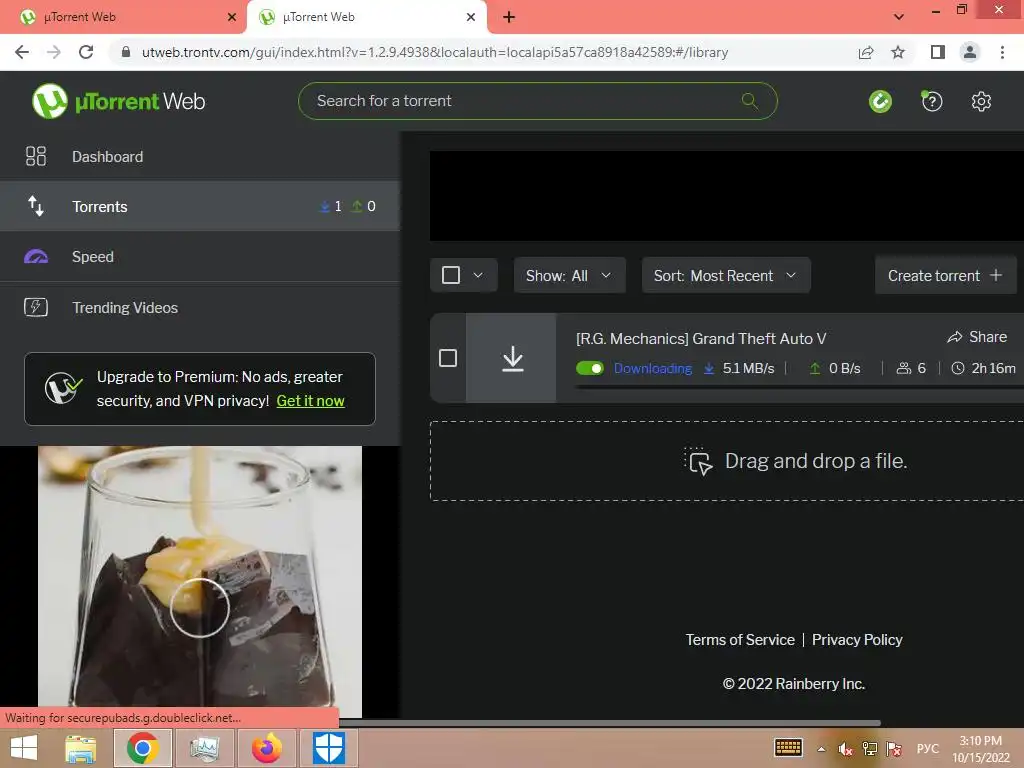This screenshot has height=768, width=1024.
Task: Click the Search for a torrent field
Action: pyautogui.click(x=537, y=101)
